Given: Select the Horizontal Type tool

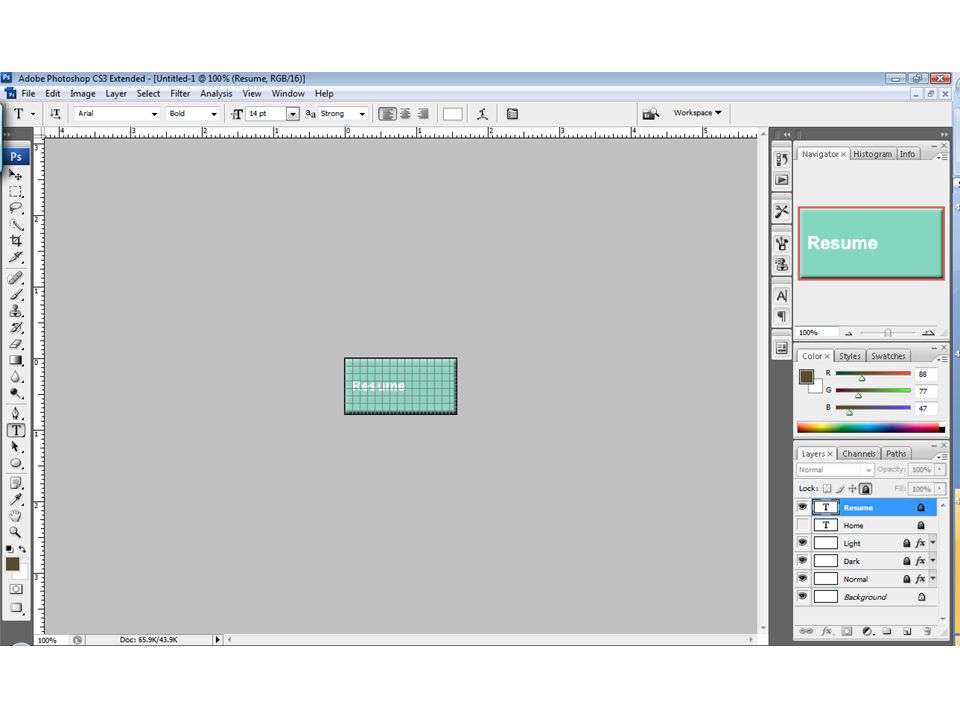Looking at the screenshot, I should 16,430.
